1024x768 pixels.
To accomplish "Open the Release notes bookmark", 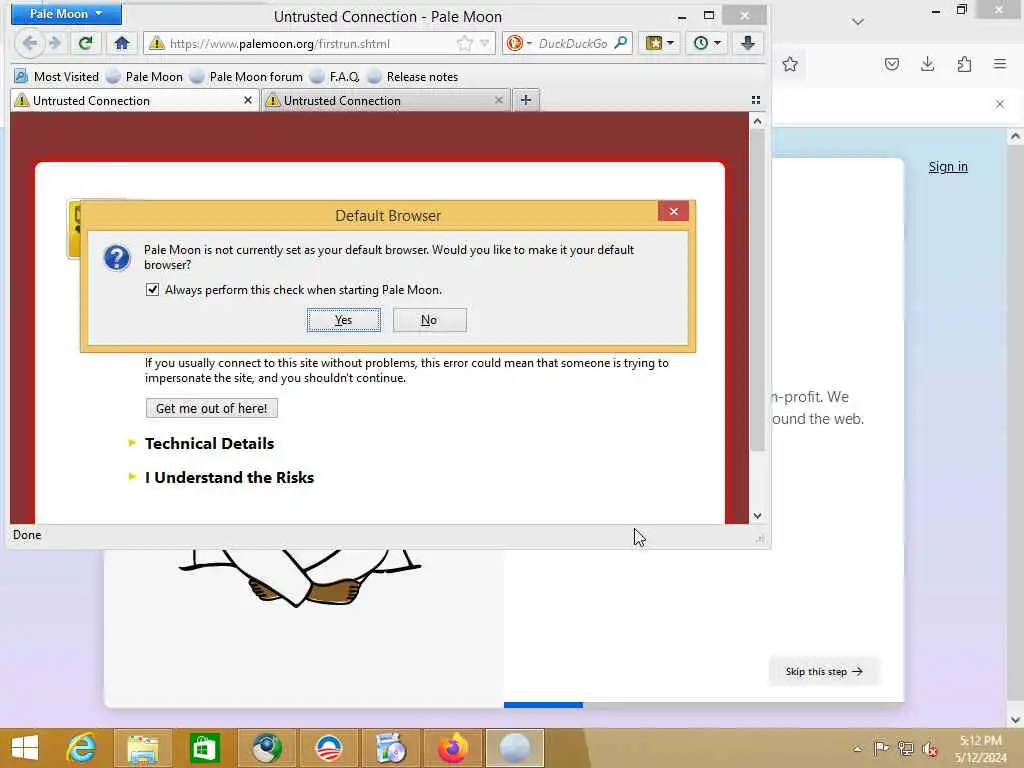I will pos(413,76).
